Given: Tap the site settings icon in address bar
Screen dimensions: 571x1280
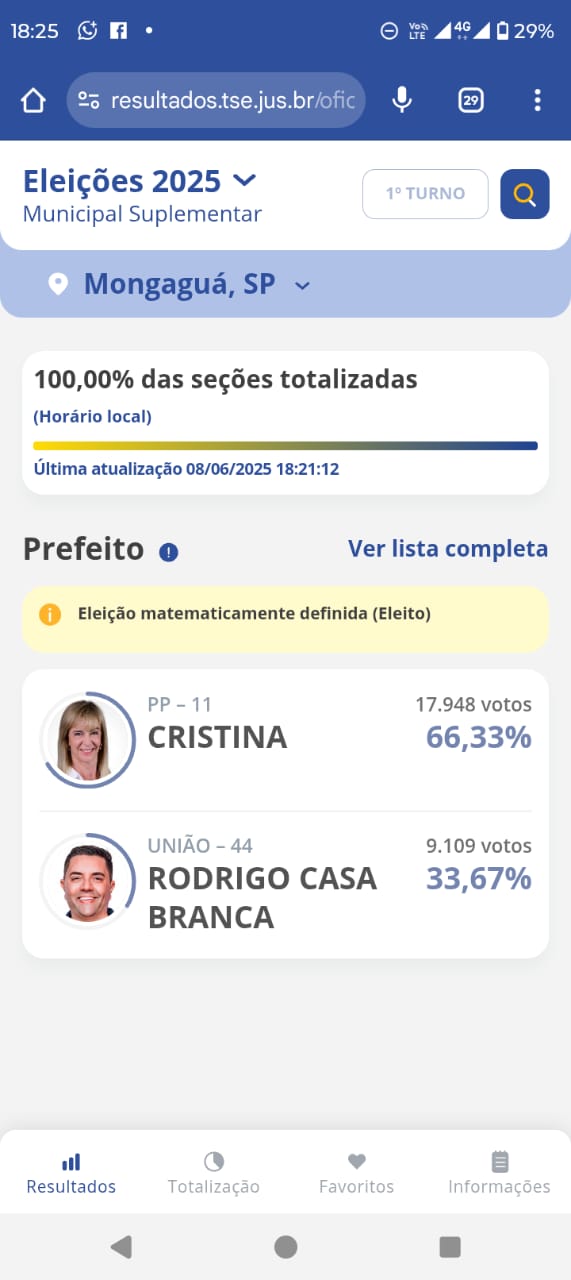Looking at the screenshot, I should 89,100.
